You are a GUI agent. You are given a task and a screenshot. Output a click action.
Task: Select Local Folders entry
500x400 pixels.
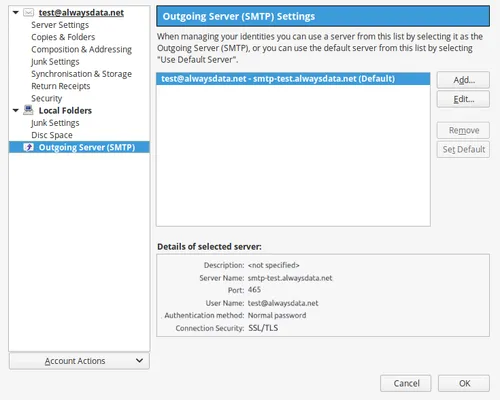pyautogui.click(x=65, y=110)
